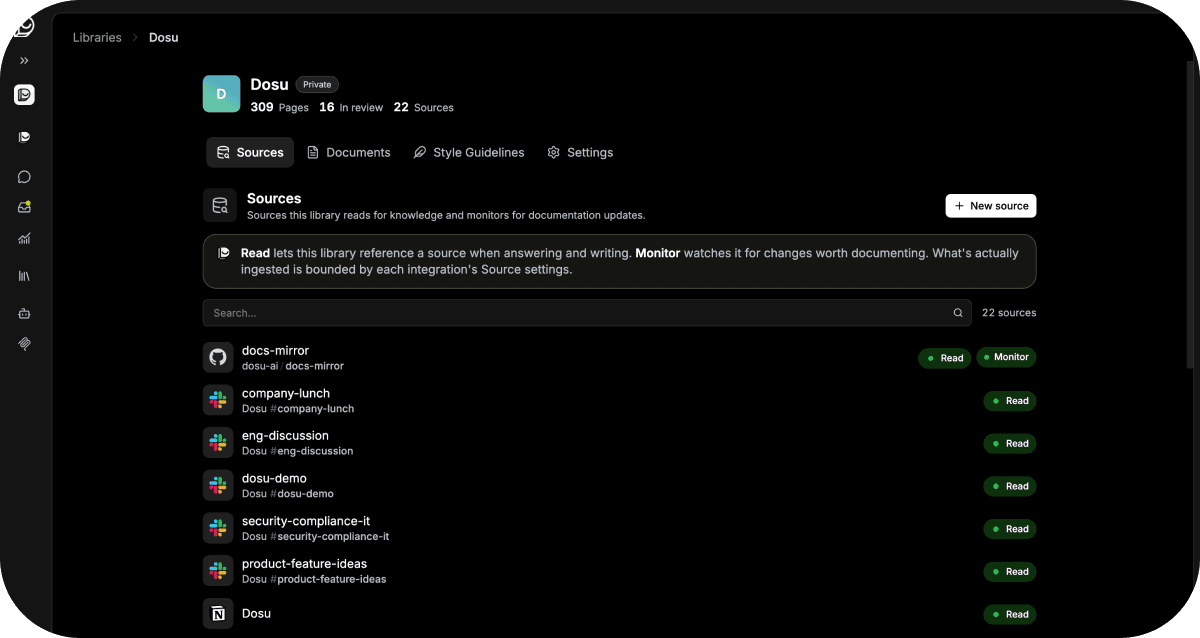
Task: Click the '#company-lunch' channel subtitle
Action: click(x=313, y=409)
